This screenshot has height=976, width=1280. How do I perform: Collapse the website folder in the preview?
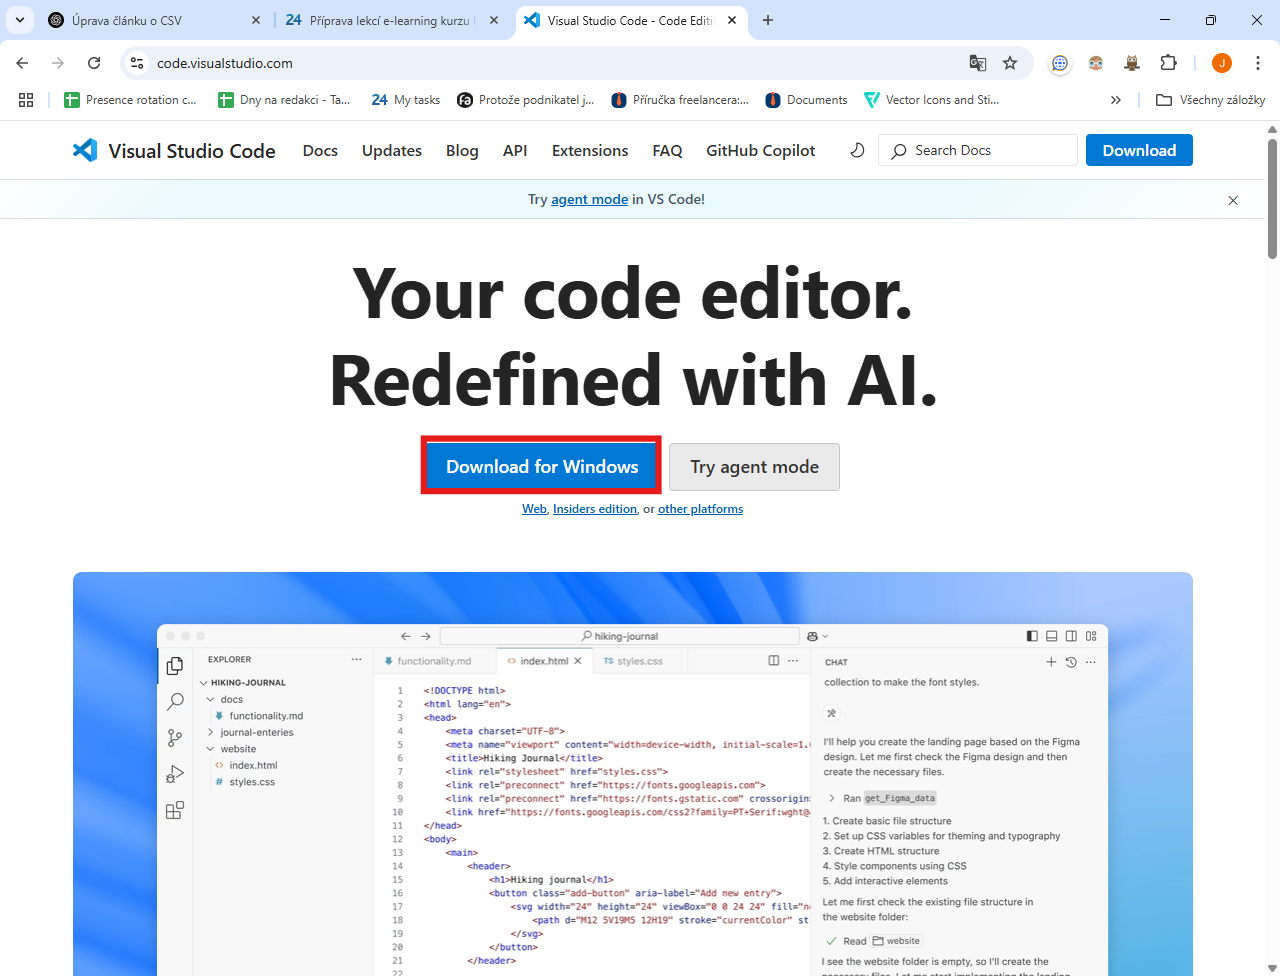(x=211, y=749)
